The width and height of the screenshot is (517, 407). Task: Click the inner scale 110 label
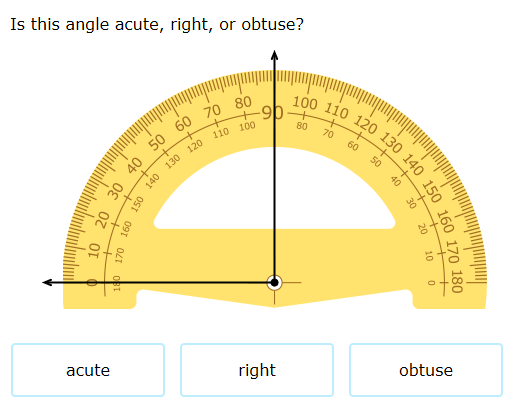tap(221, 133)
